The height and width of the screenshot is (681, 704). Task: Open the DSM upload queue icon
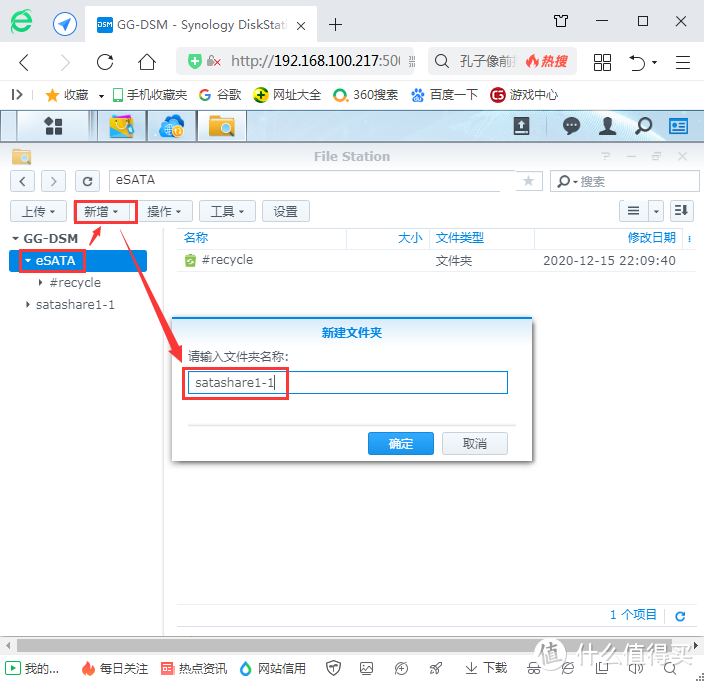click(521, 126)
